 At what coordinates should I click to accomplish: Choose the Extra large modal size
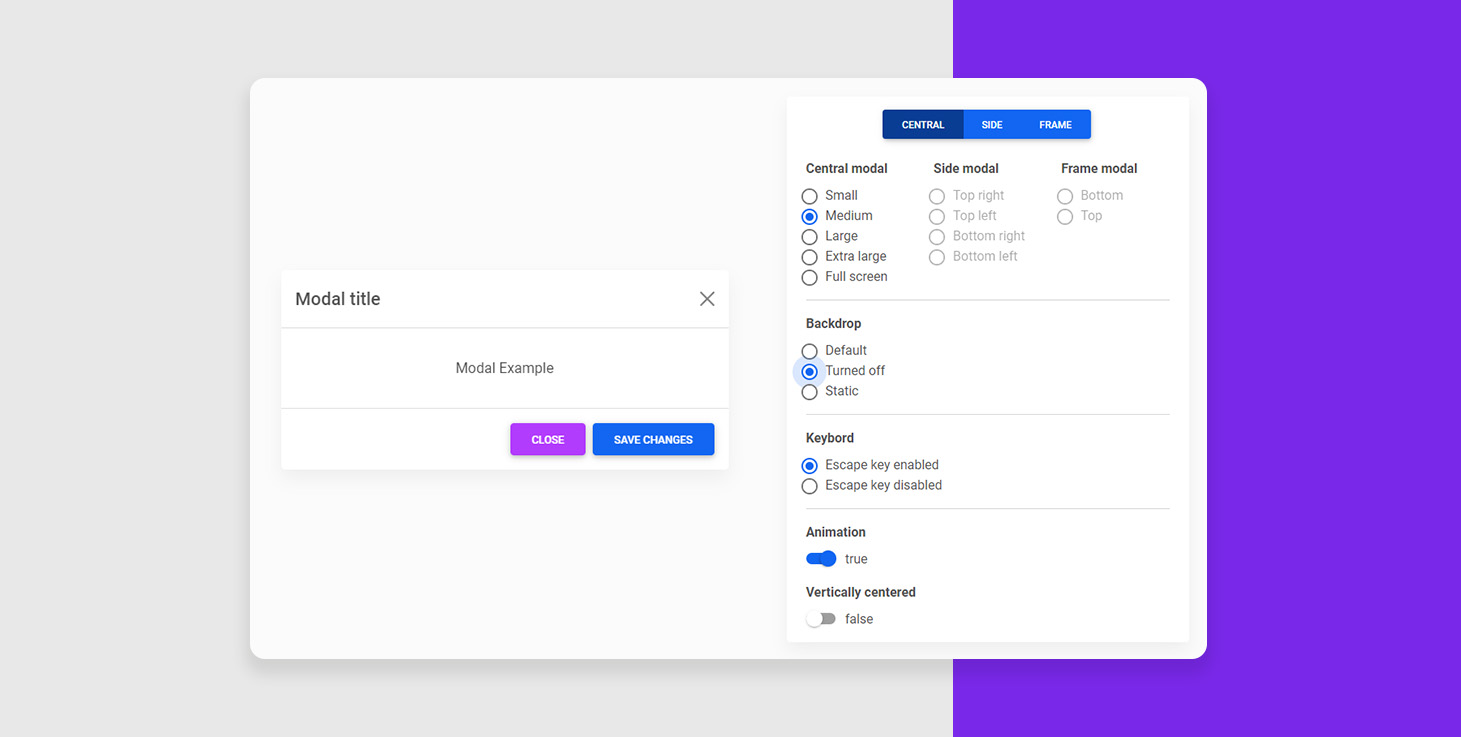coord(810,257)
